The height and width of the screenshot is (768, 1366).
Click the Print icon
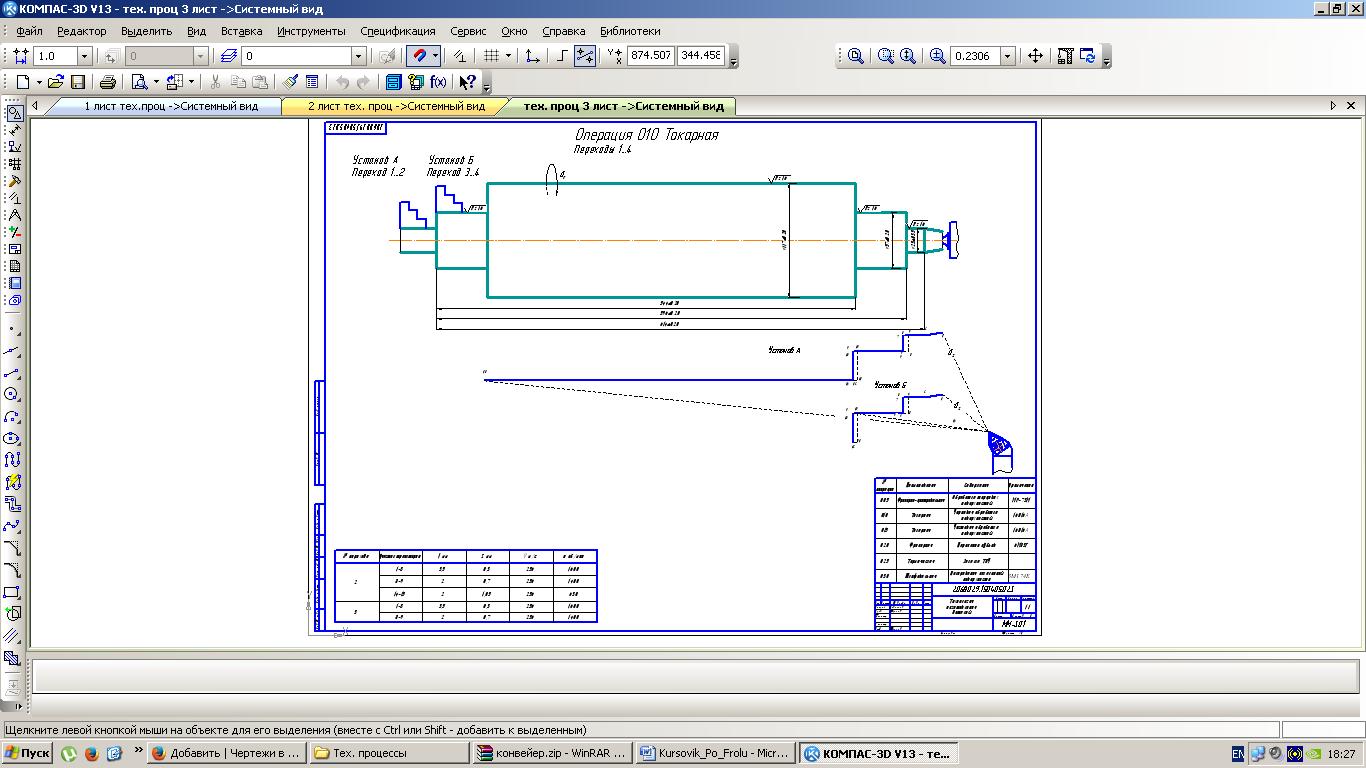(108, 82)
